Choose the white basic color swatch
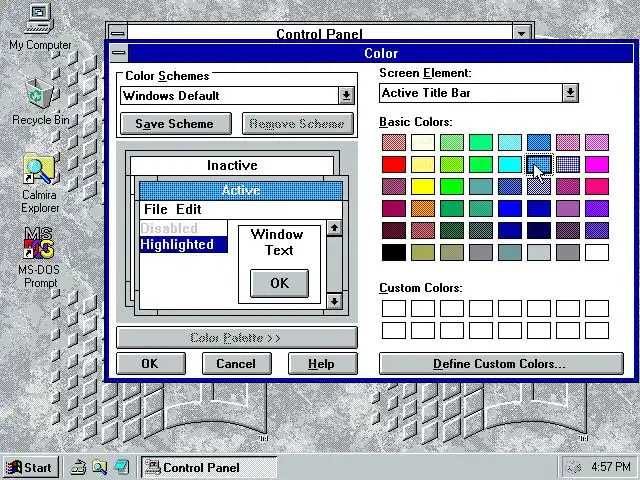Image resolution: width=640 pixels, height=480 pixels. (x=597, y=253)
